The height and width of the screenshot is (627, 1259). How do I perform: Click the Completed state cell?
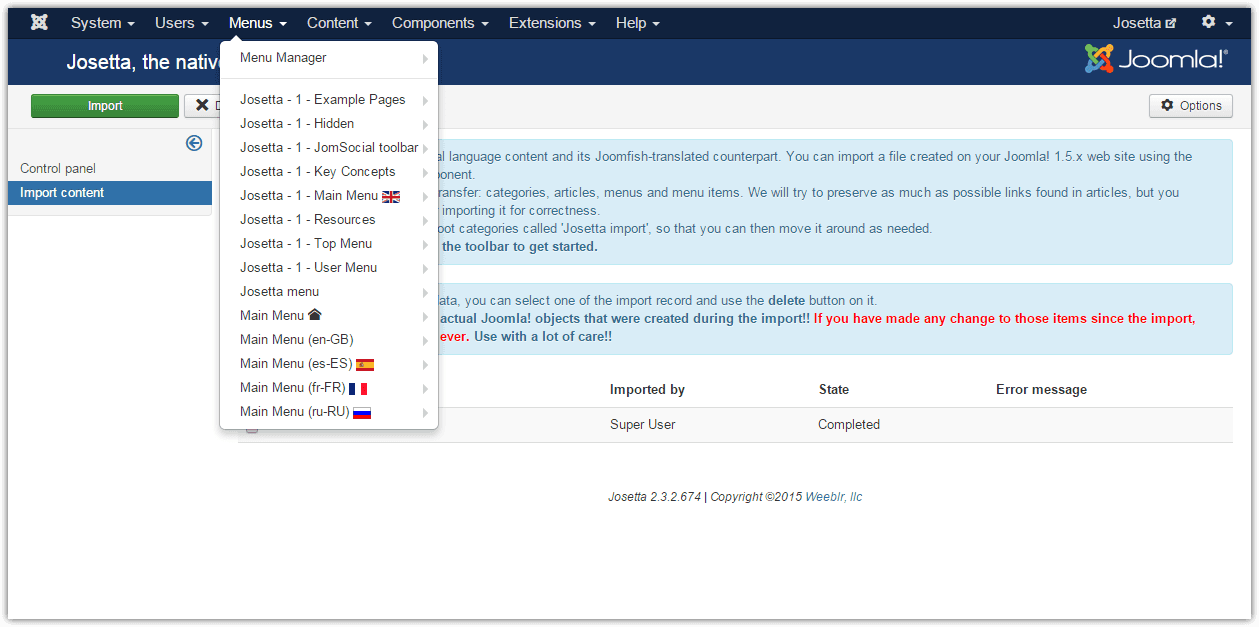click(849, 425)
